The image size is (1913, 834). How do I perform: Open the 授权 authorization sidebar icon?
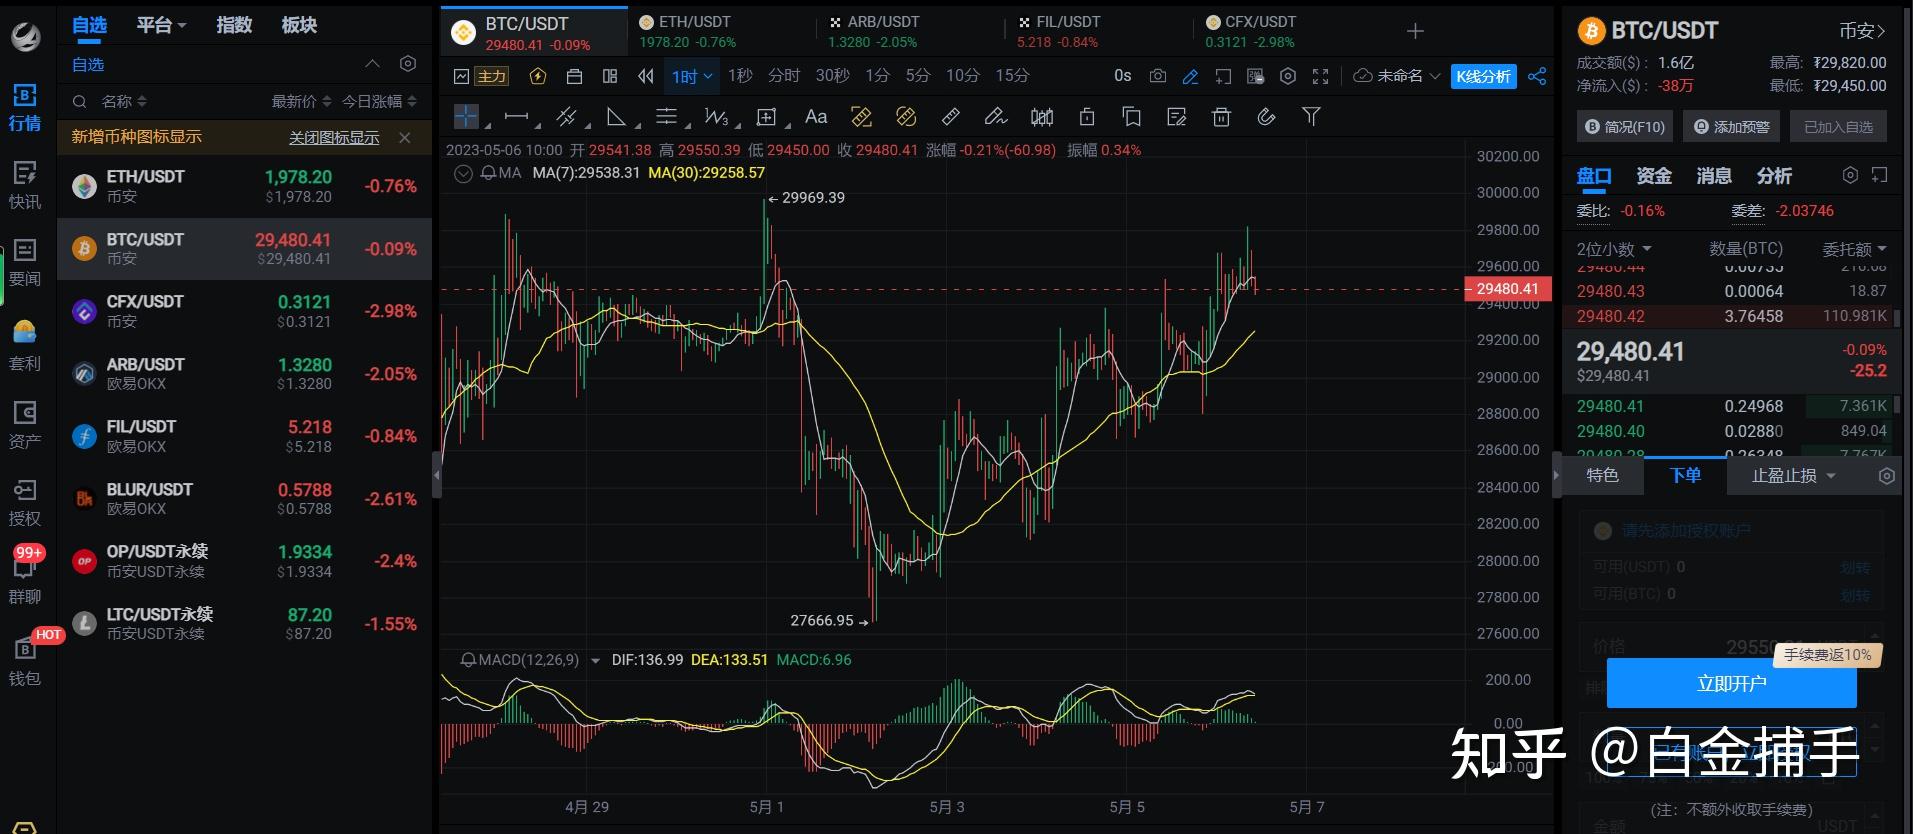(x=25, y=502)
